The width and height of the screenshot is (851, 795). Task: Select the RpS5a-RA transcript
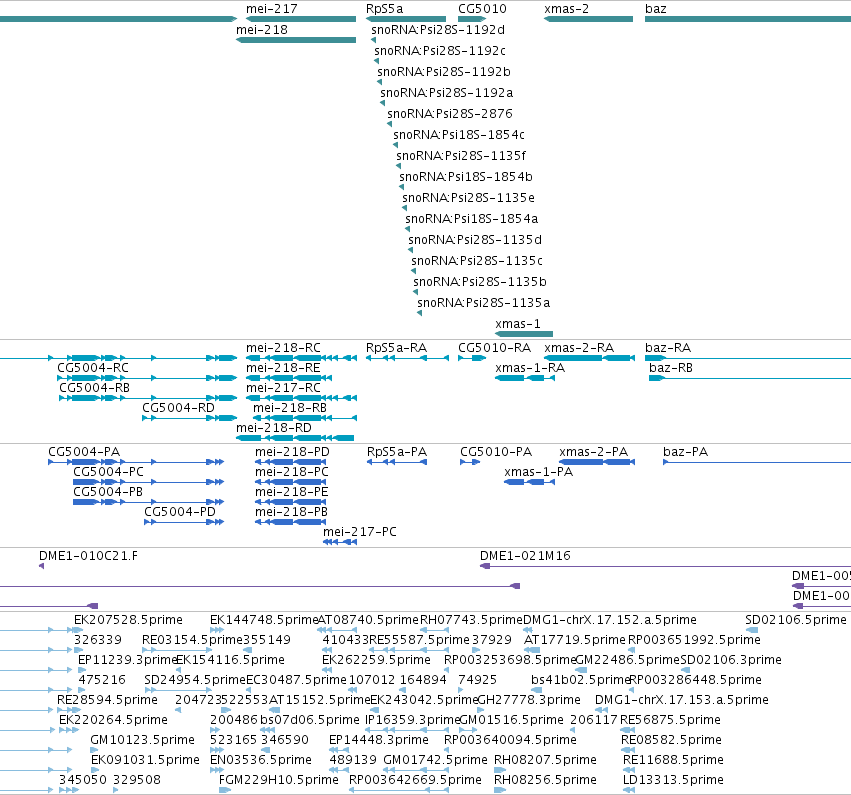407,358
